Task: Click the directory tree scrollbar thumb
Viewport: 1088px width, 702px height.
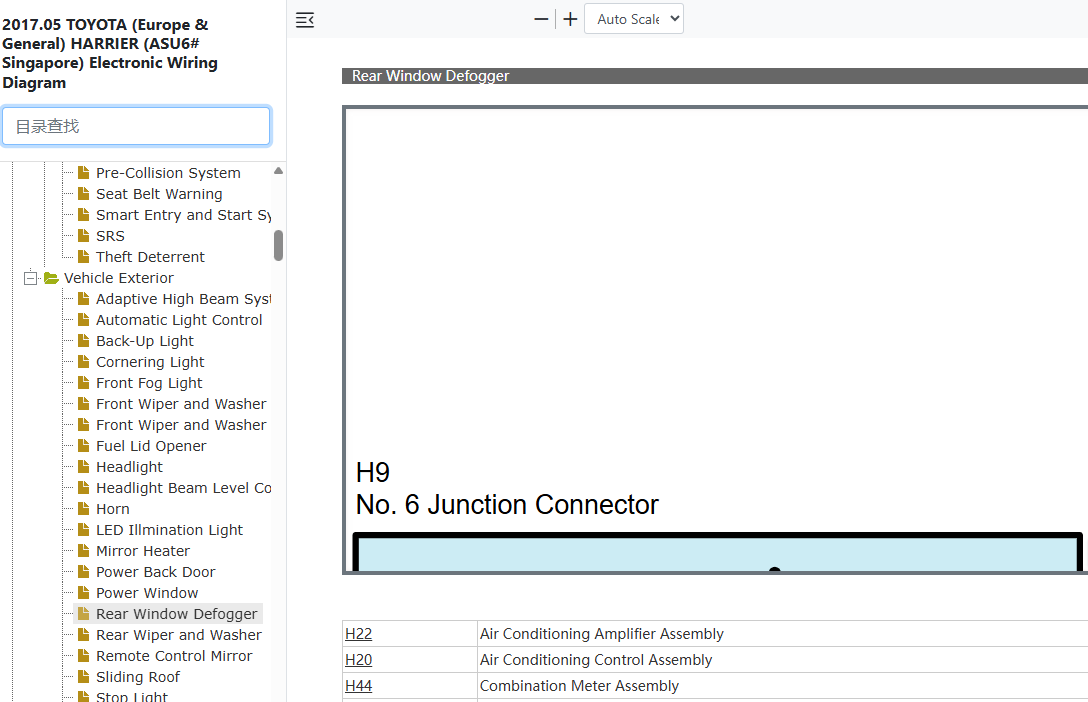Action: tap(278, 246)
